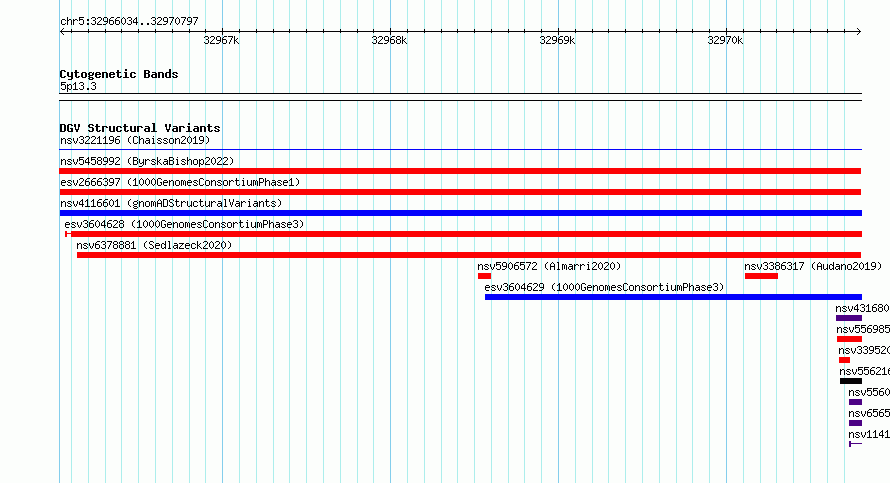Click the blue bar for nsv4116601
Viewport: 890px width, 483px height.
point(460,213)
